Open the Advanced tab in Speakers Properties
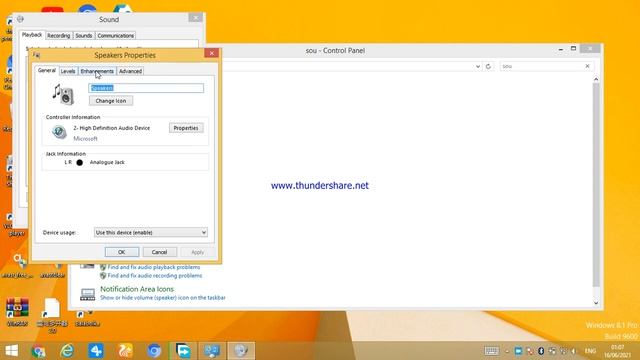 point(130,71)
